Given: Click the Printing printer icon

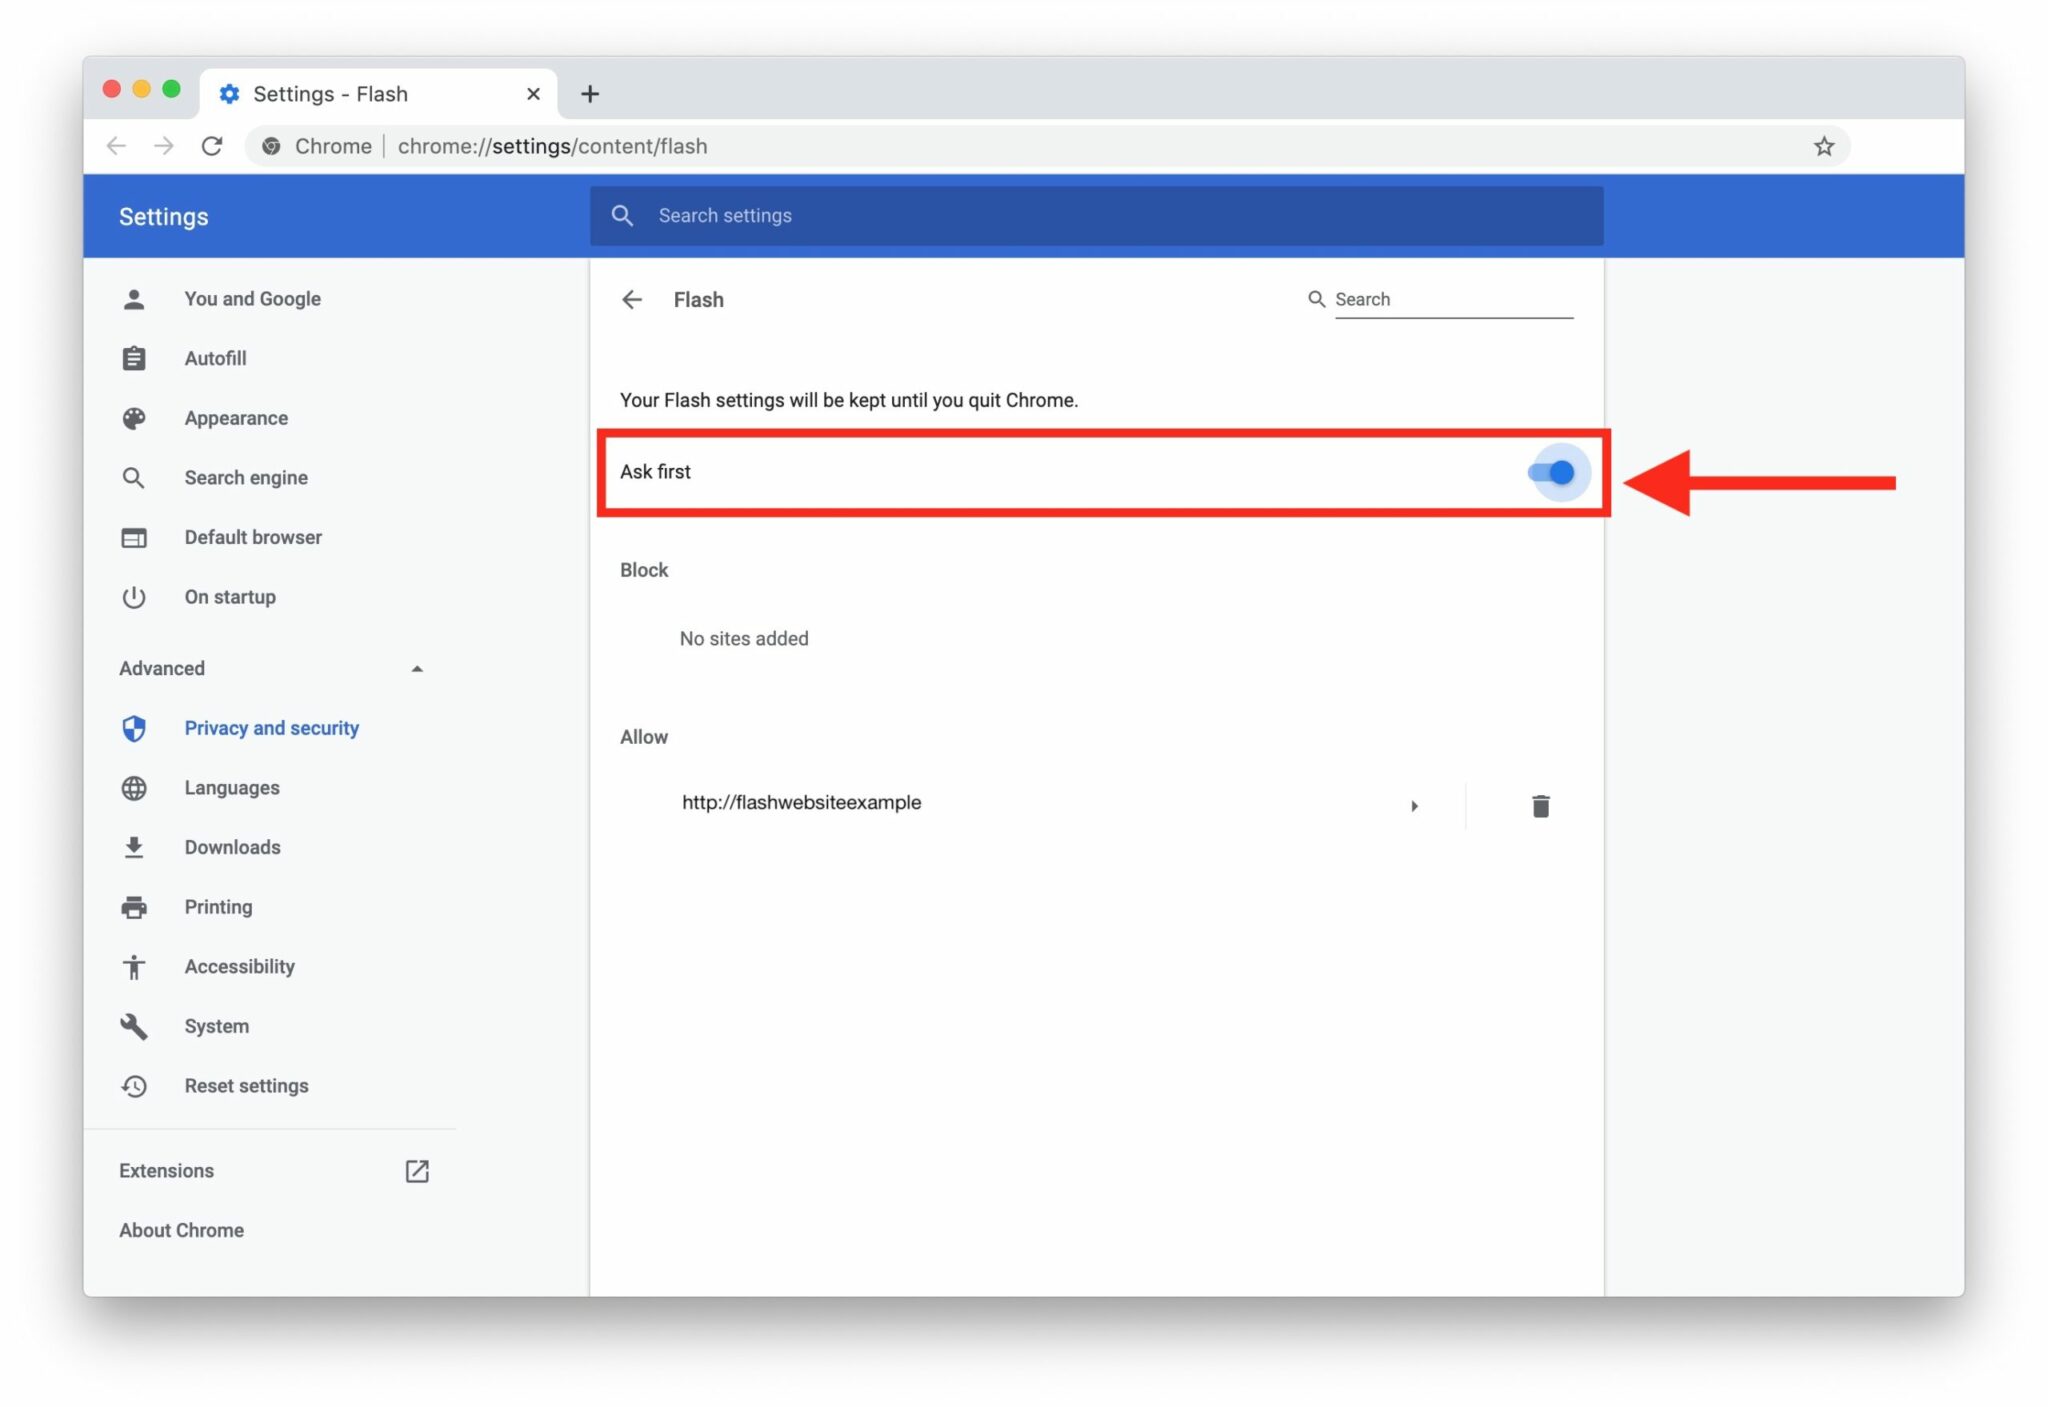Looking at the screenshot, I should click(134, 907).
